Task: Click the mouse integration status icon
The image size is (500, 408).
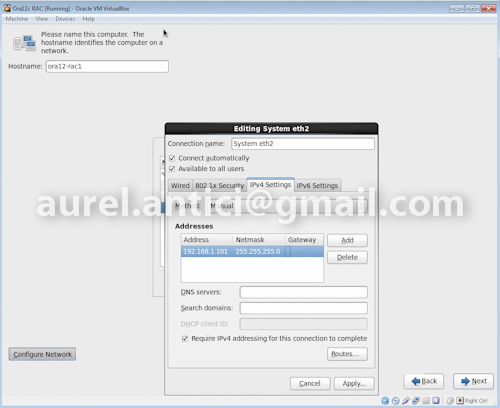Action: point(450,400)
